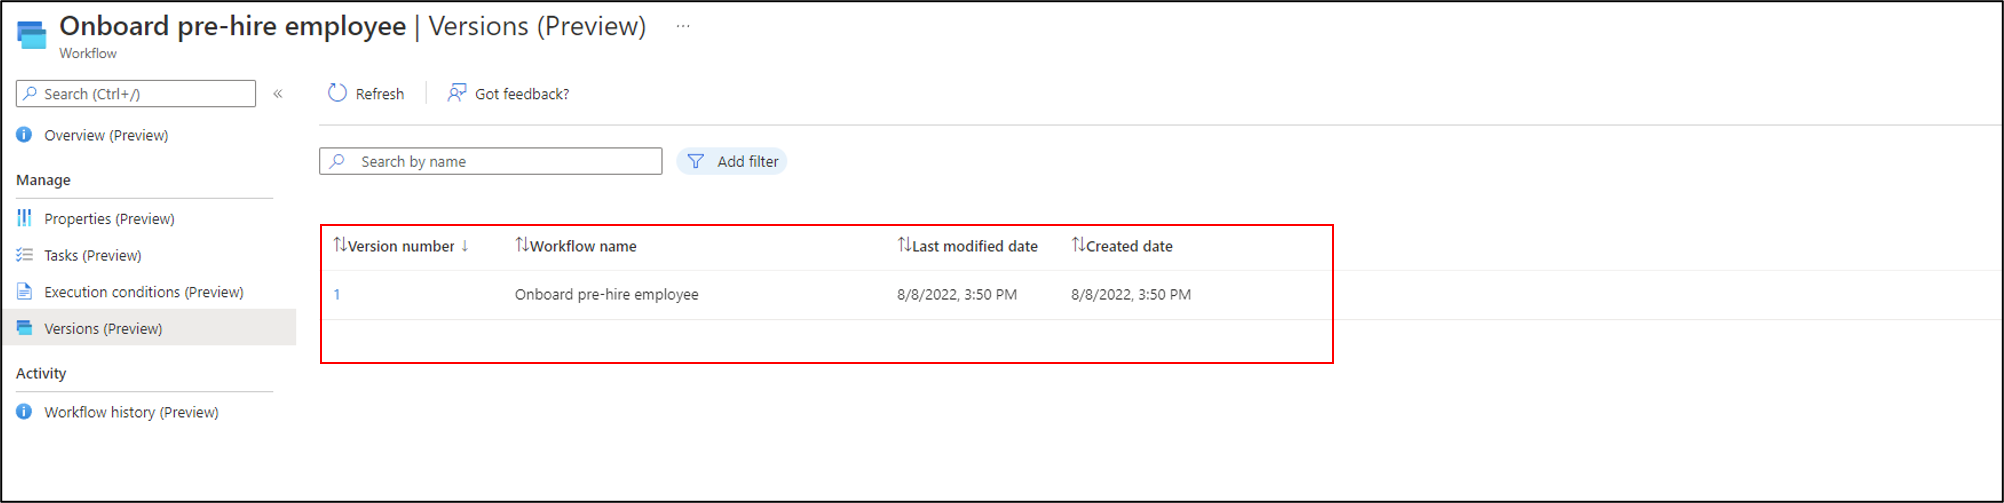
Task: Click the Overview (Preview) info icon
Action: pyautogui.click(x=24, y=135)
